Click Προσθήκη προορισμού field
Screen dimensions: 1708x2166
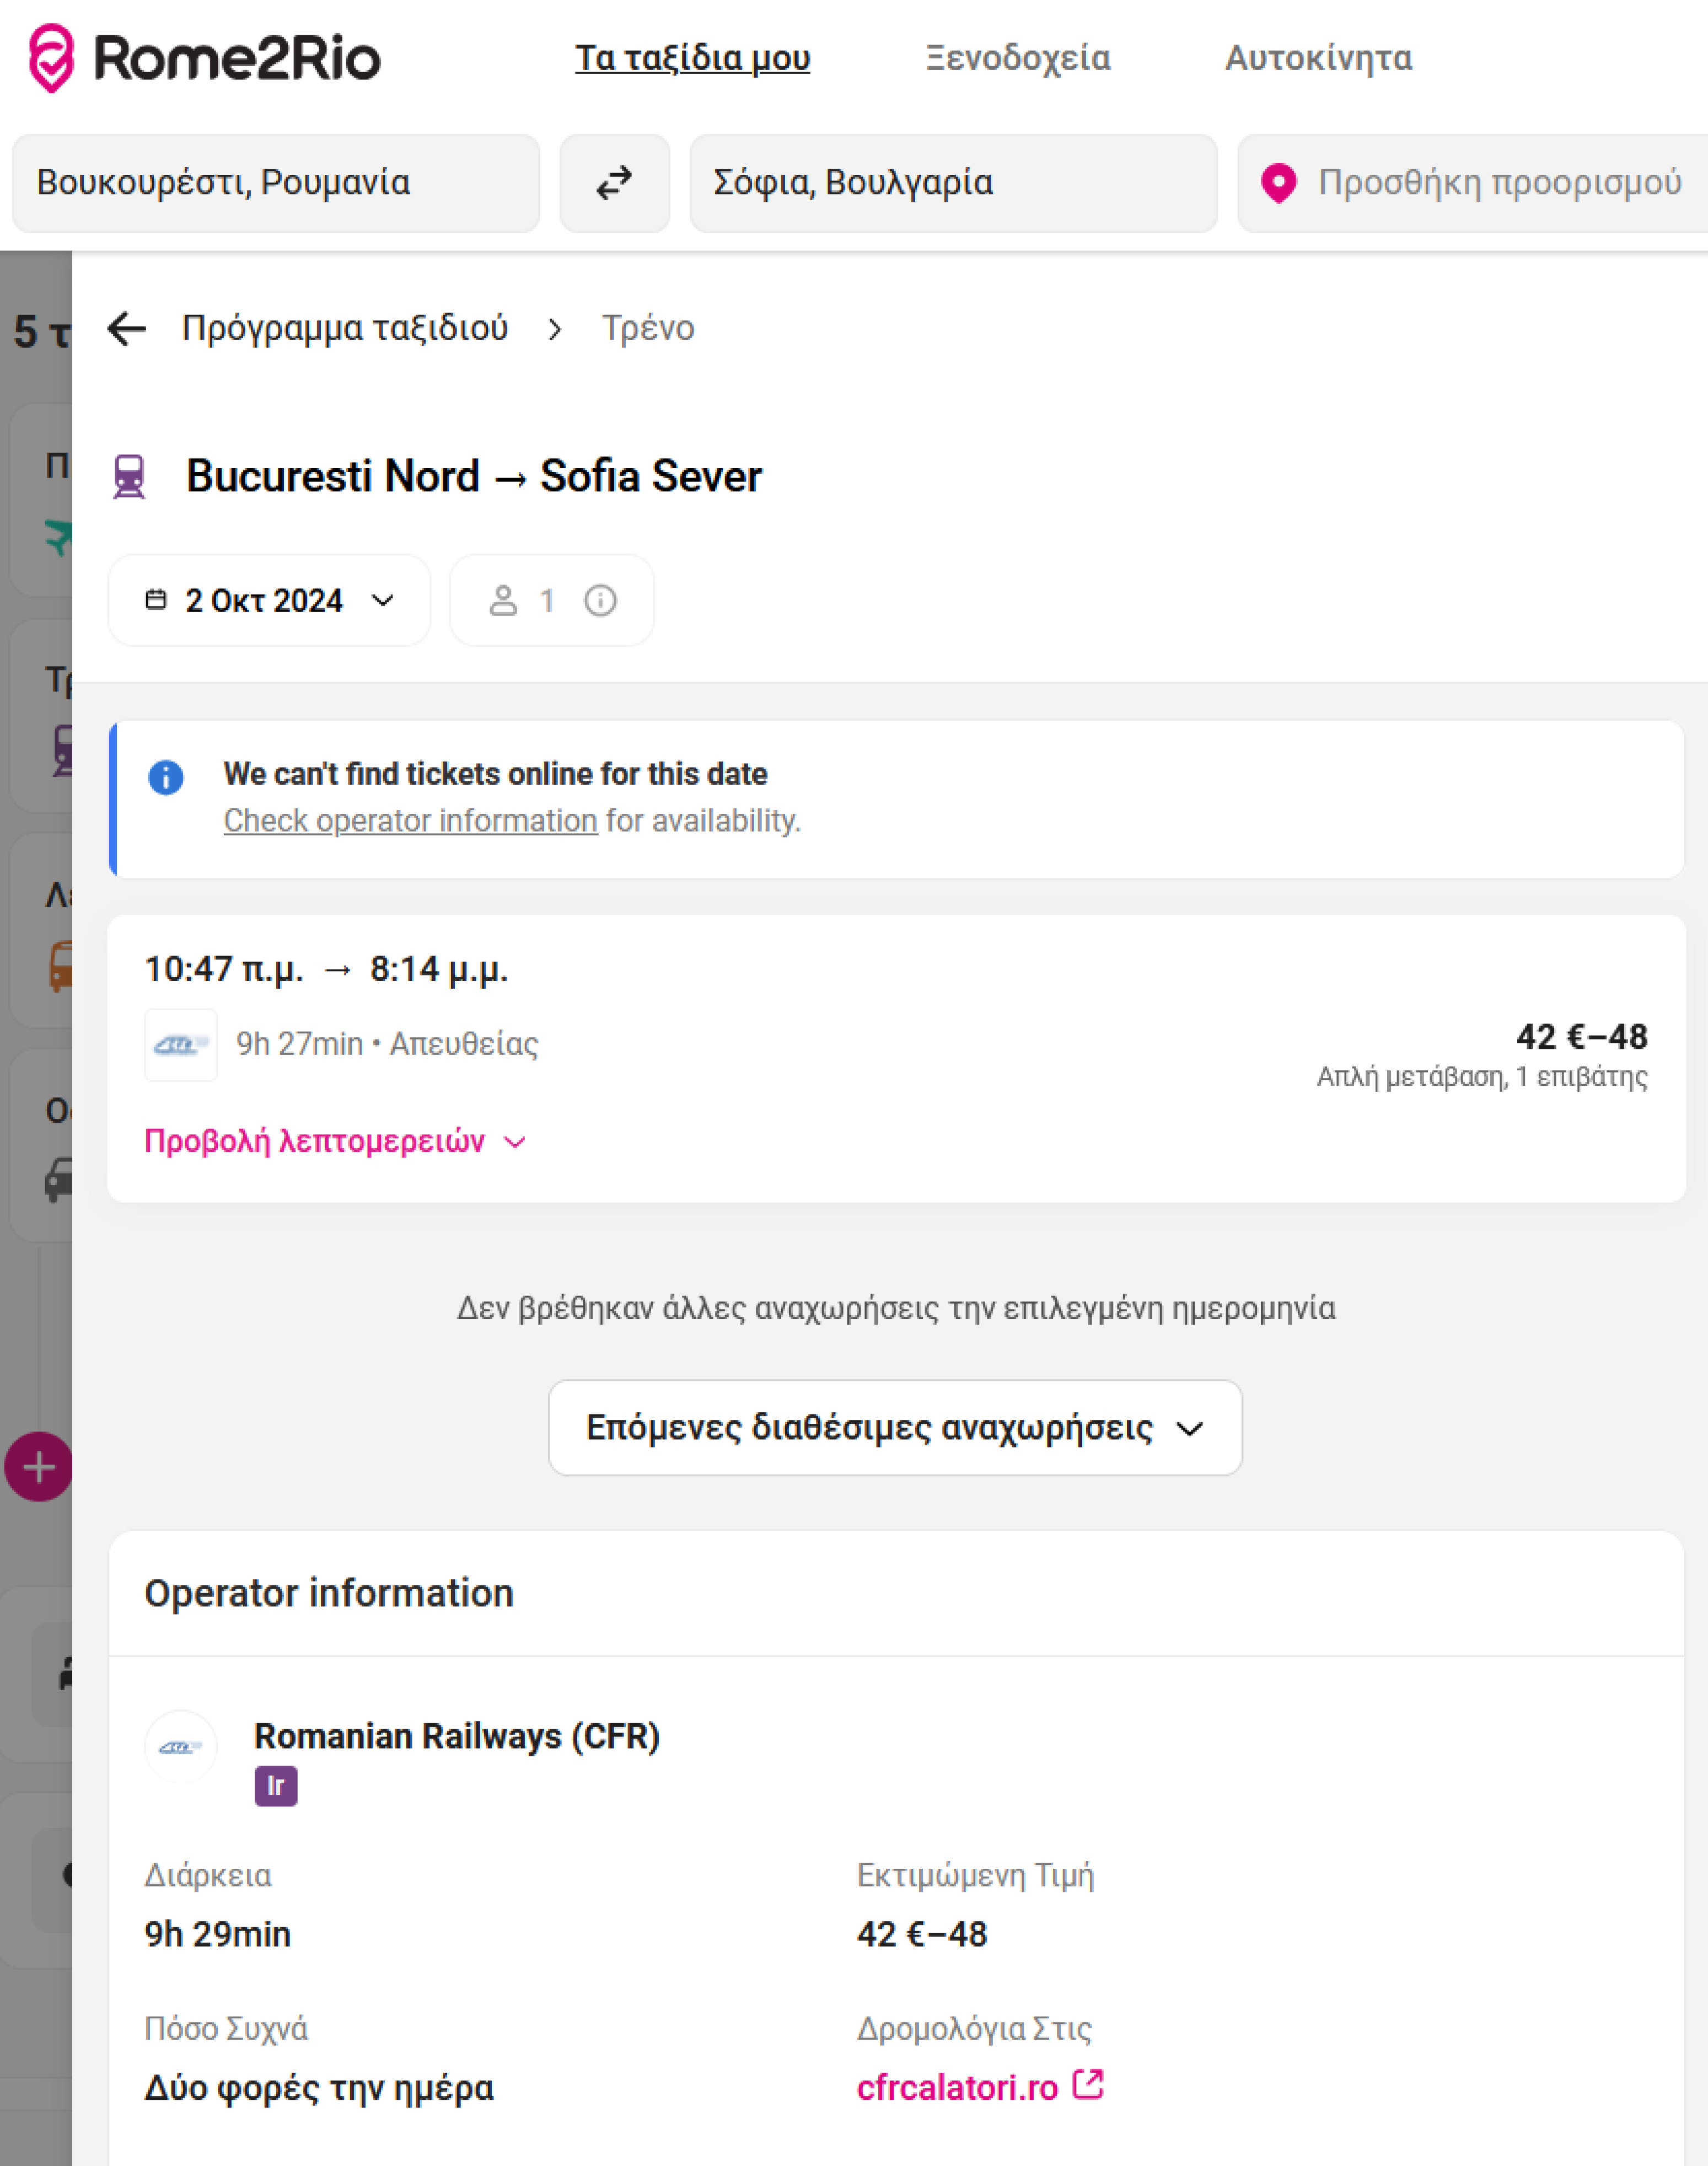[1498, 183]
